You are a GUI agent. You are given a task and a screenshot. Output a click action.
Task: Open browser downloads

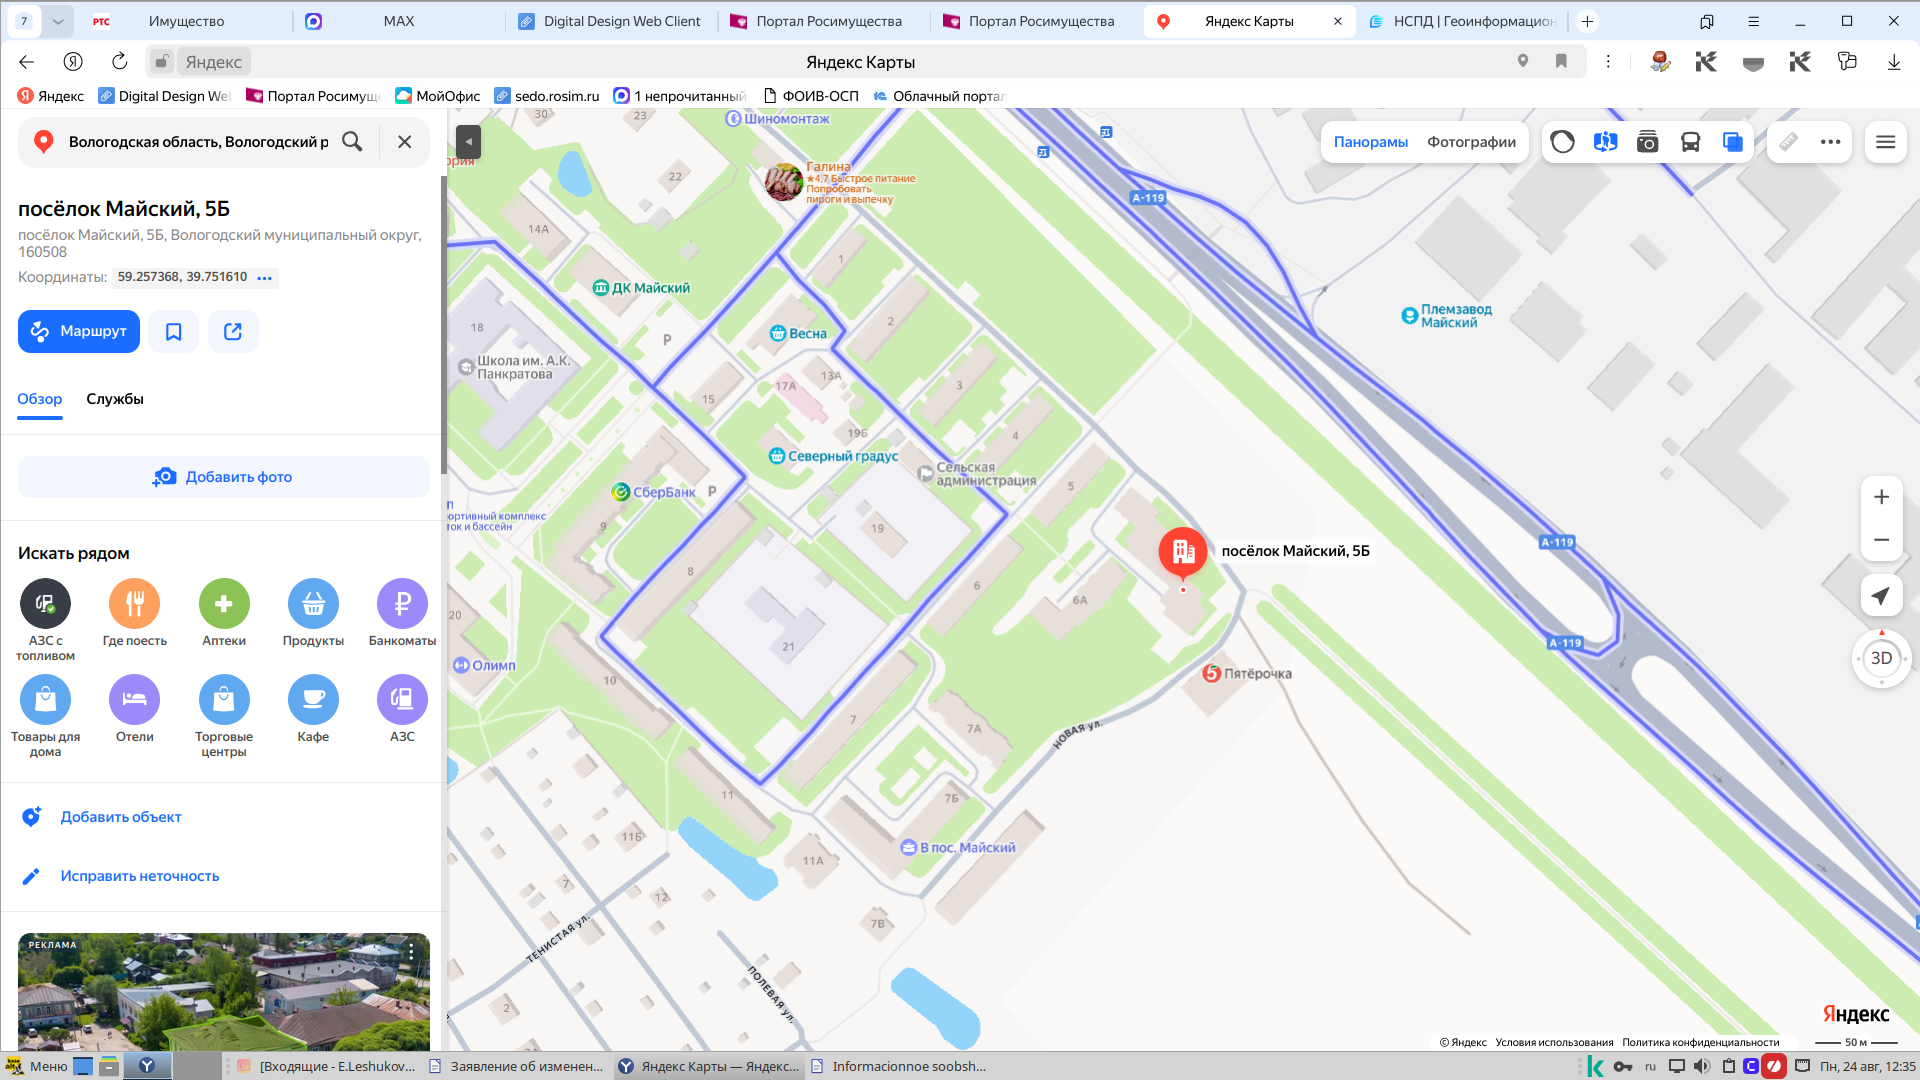1893,62
